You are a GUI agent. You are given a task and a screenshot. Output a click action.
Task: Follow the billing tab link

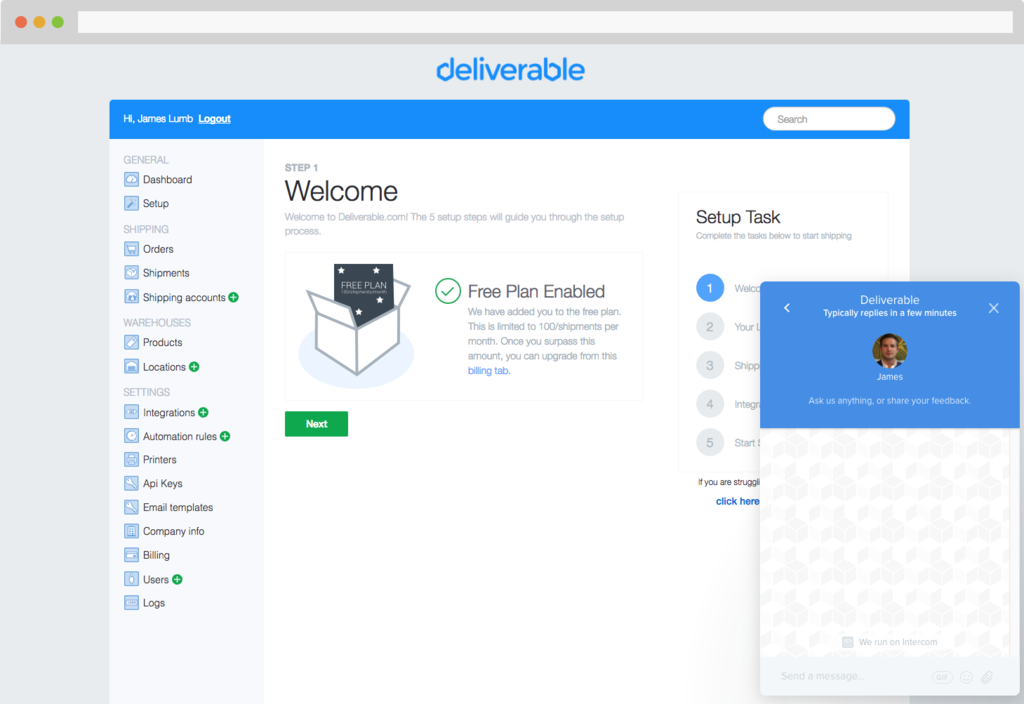click(488, 370)
